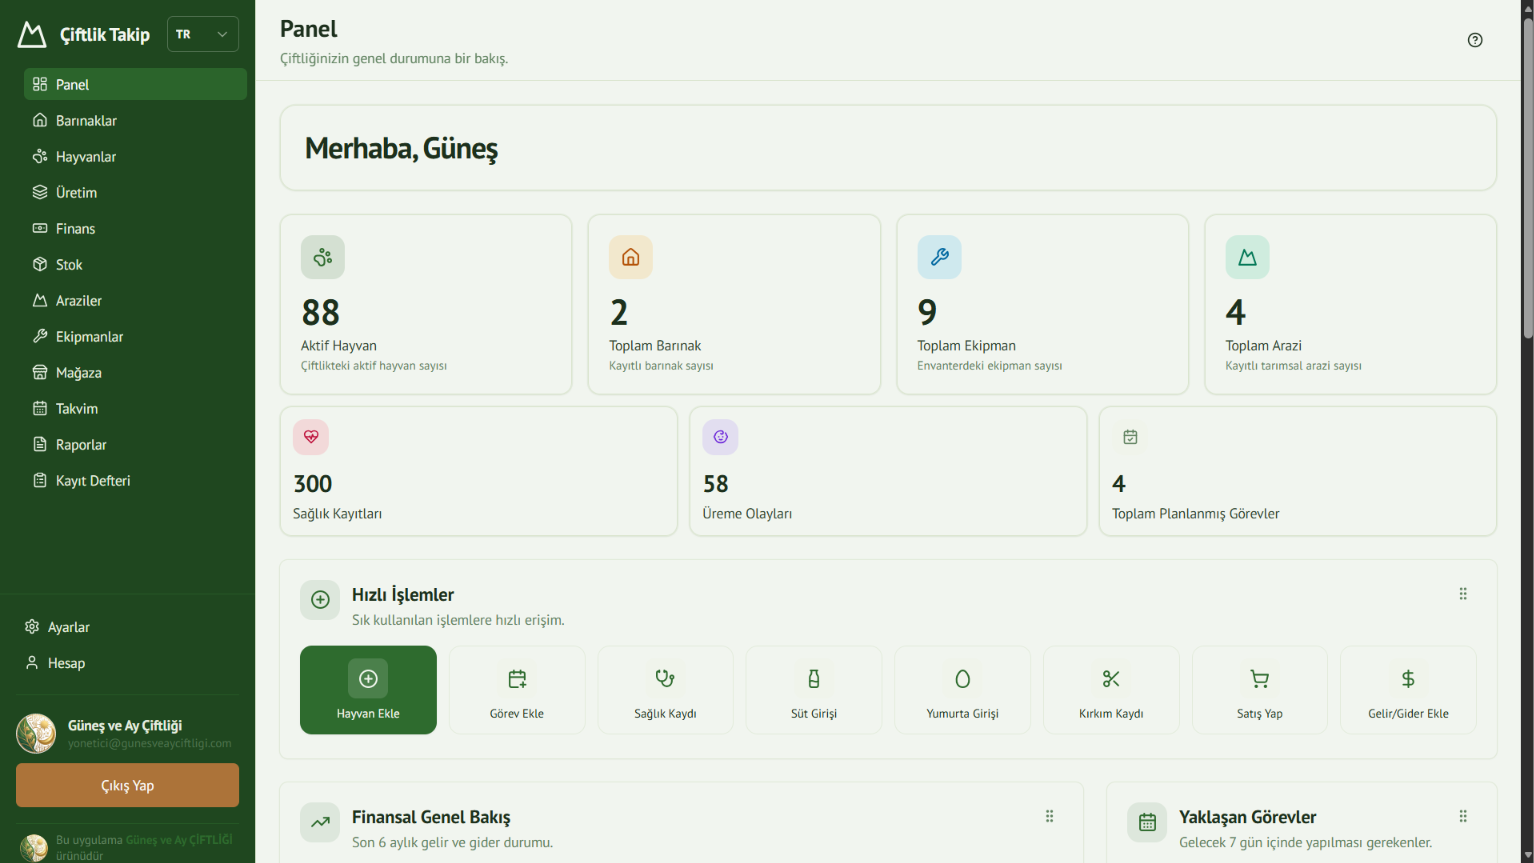1534x863 pixels.
Task: Click the Planlanmış Görevler calendar icon
Action: tap(1130, 437)
